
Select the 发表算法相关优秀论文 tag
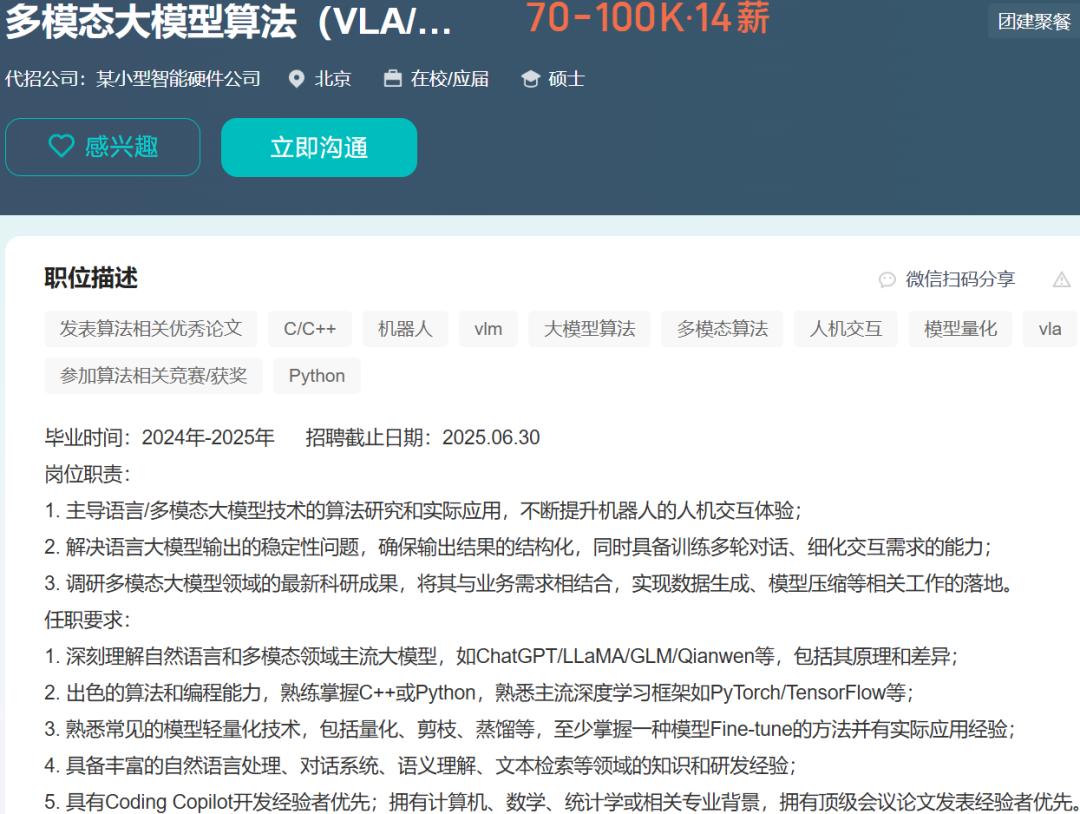[151, 329]
